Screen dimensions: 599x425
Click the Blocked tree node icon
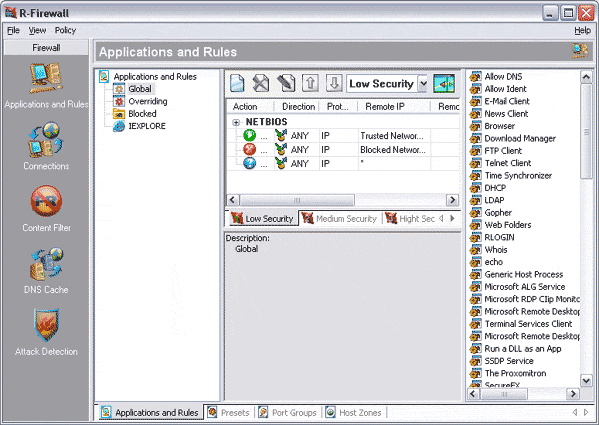119,113
